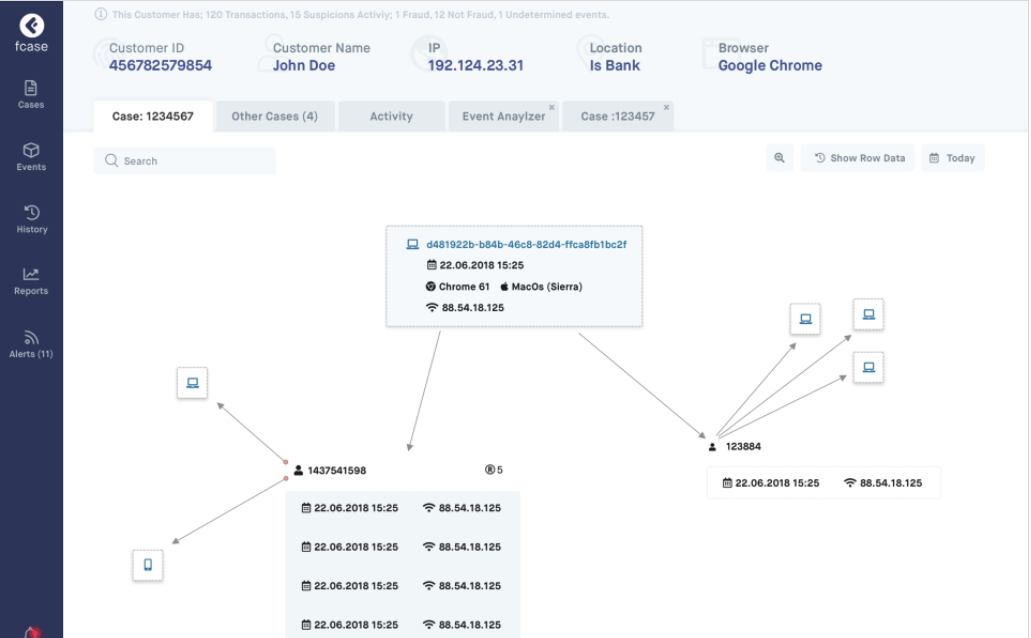1031x638 pixels.
Task: View Alerts (11) in the sidebar
Action: coord(31,343)
